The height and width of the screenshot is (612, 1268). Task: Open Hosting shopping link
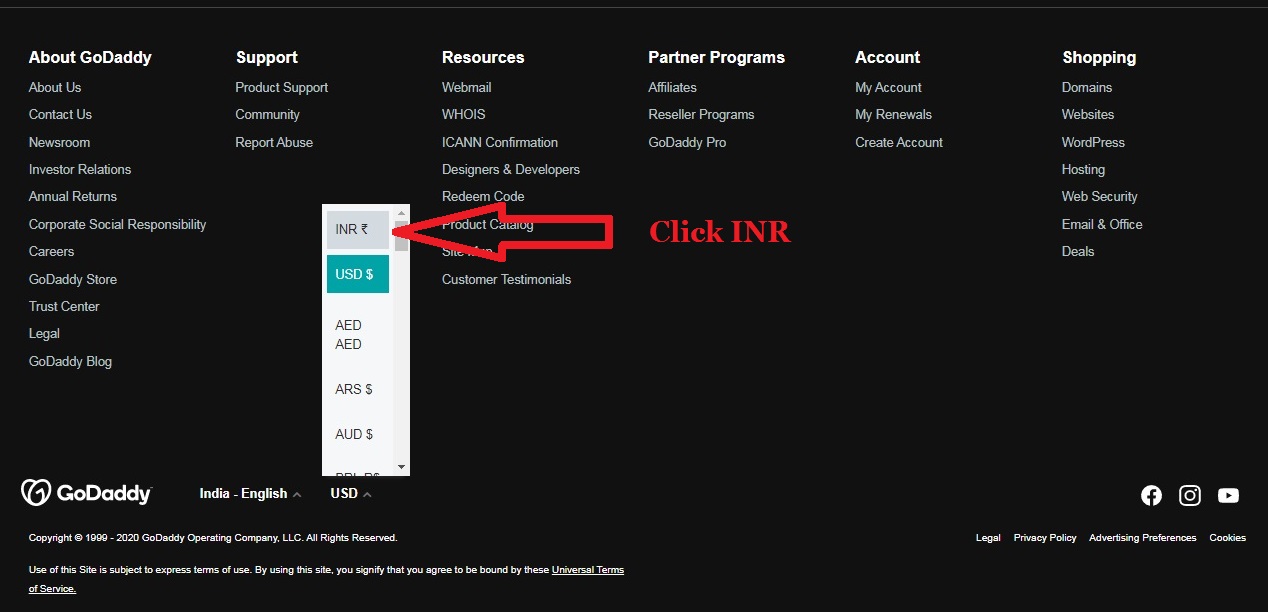1083,169
